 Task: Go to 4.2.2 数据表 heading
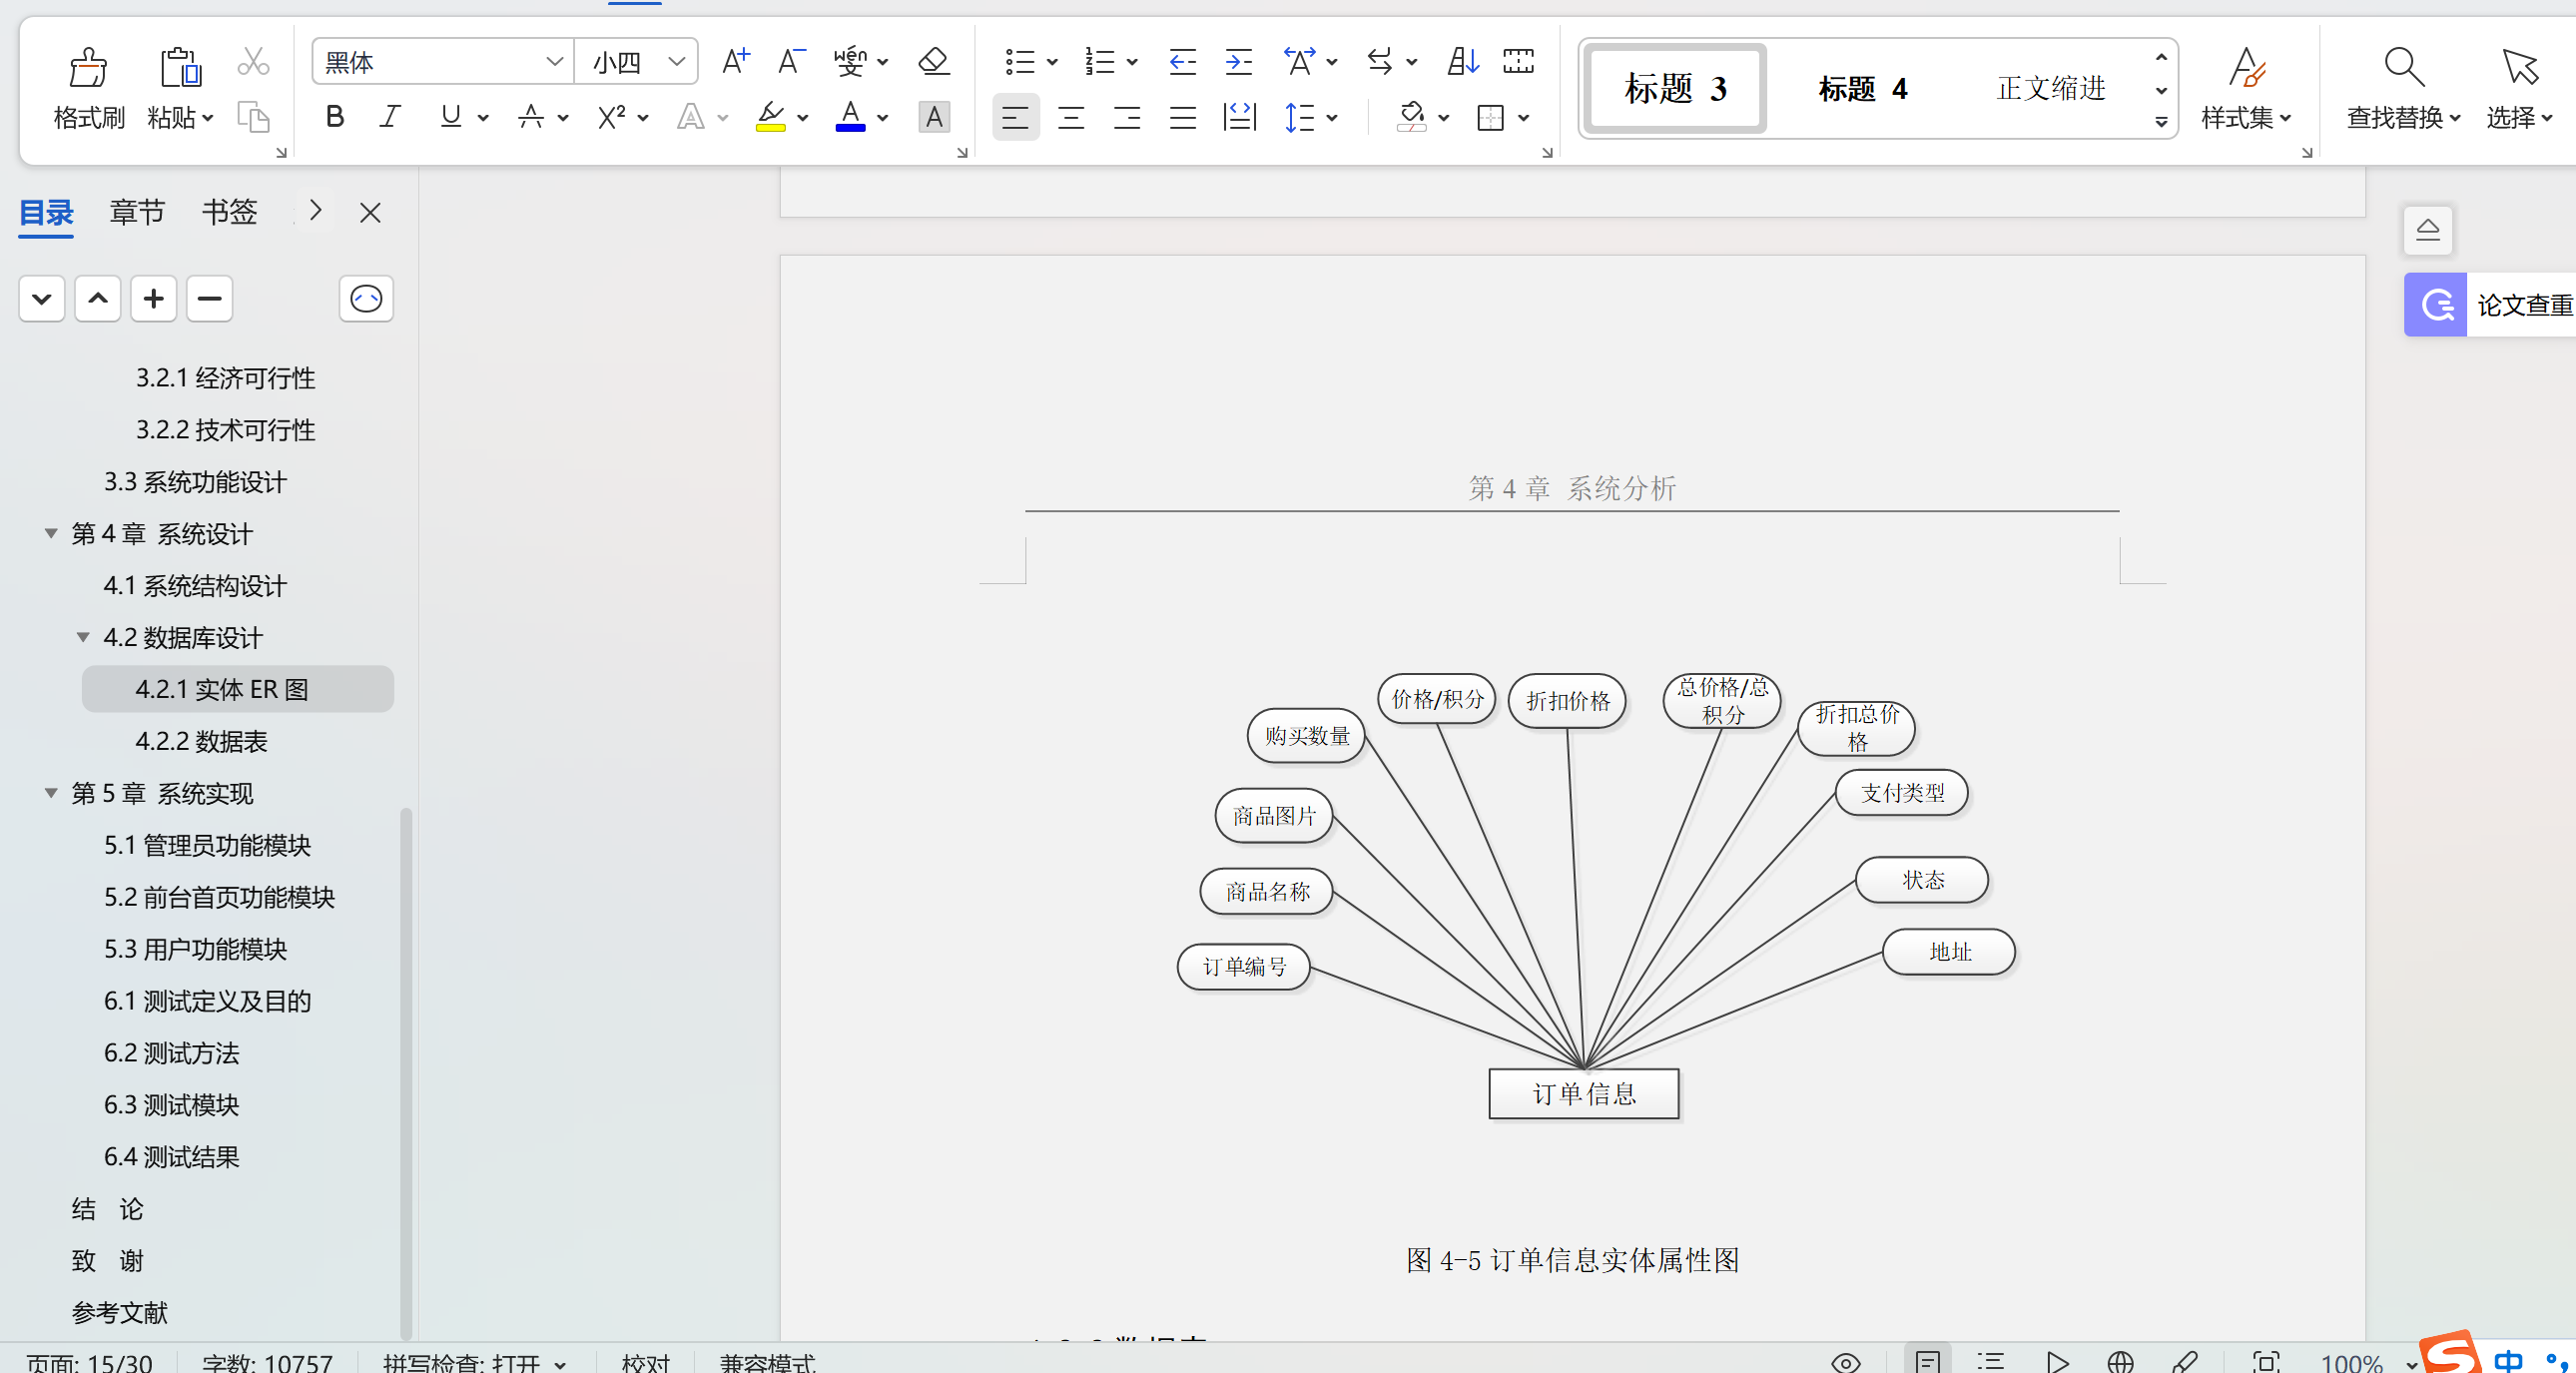[x=201, y=741]
